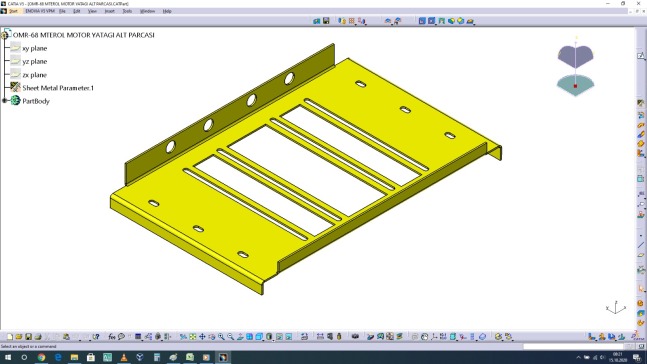647x364 pixels.
Task: Click the Paste icon in bottom toolbar
Action: coord(66,337)
